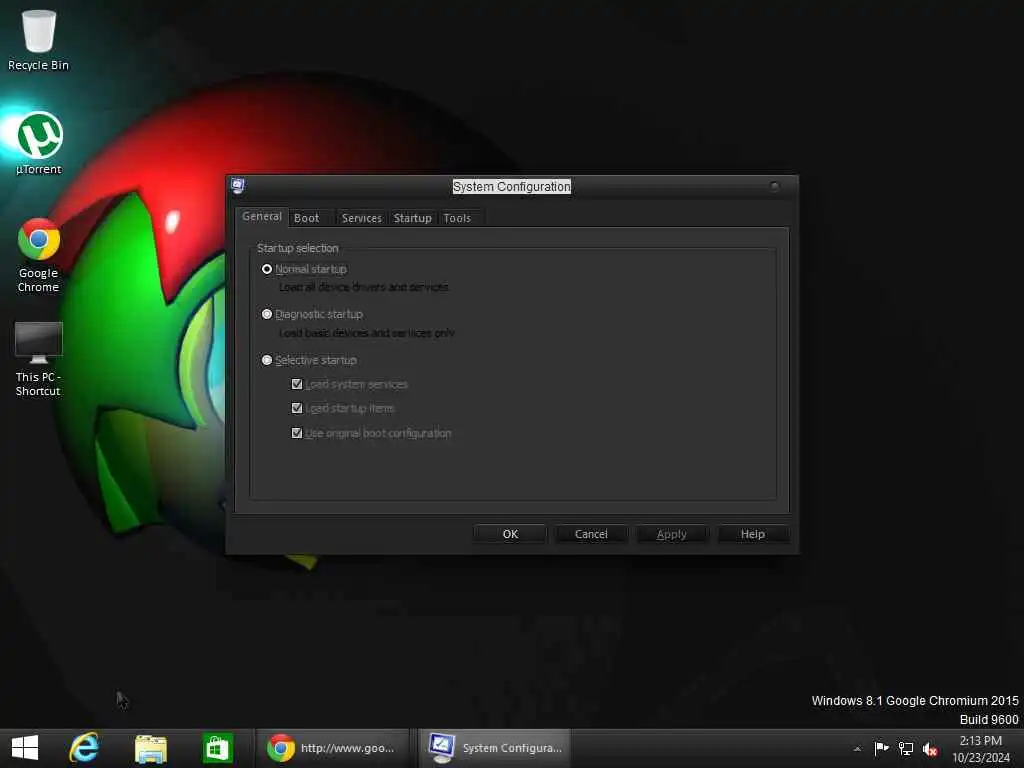The height and width of the screenshot is (768, 1024).
Task: Switch to the Services tab
Action: (x=362, y=218)
